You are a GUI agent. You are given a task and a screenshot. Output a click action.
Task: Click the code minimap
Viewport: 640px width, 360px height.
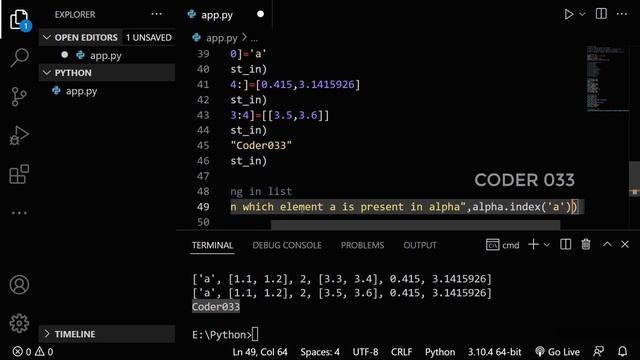point(608,78)
